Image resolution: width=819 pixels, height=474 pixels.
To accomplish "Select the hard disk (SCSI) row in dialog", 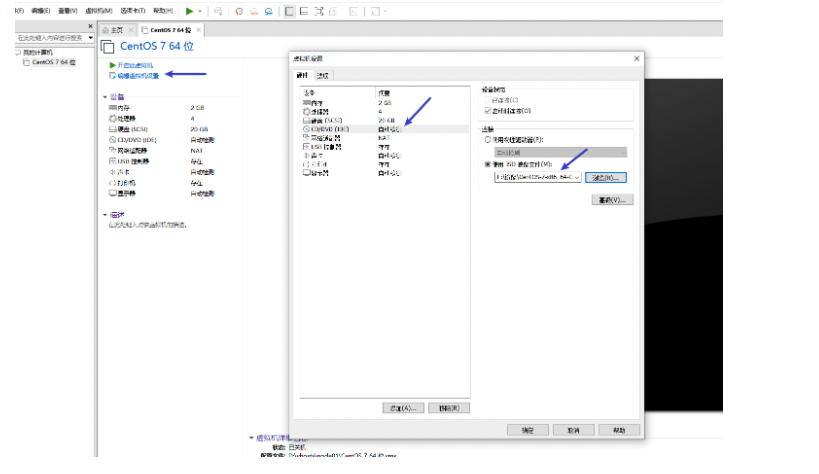I will click(325, 120).
